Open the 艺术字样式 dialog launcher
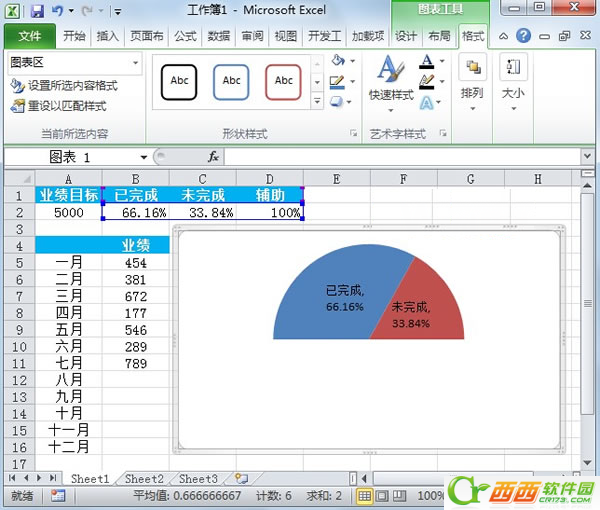600x510 pixels. tap(443, 133)
